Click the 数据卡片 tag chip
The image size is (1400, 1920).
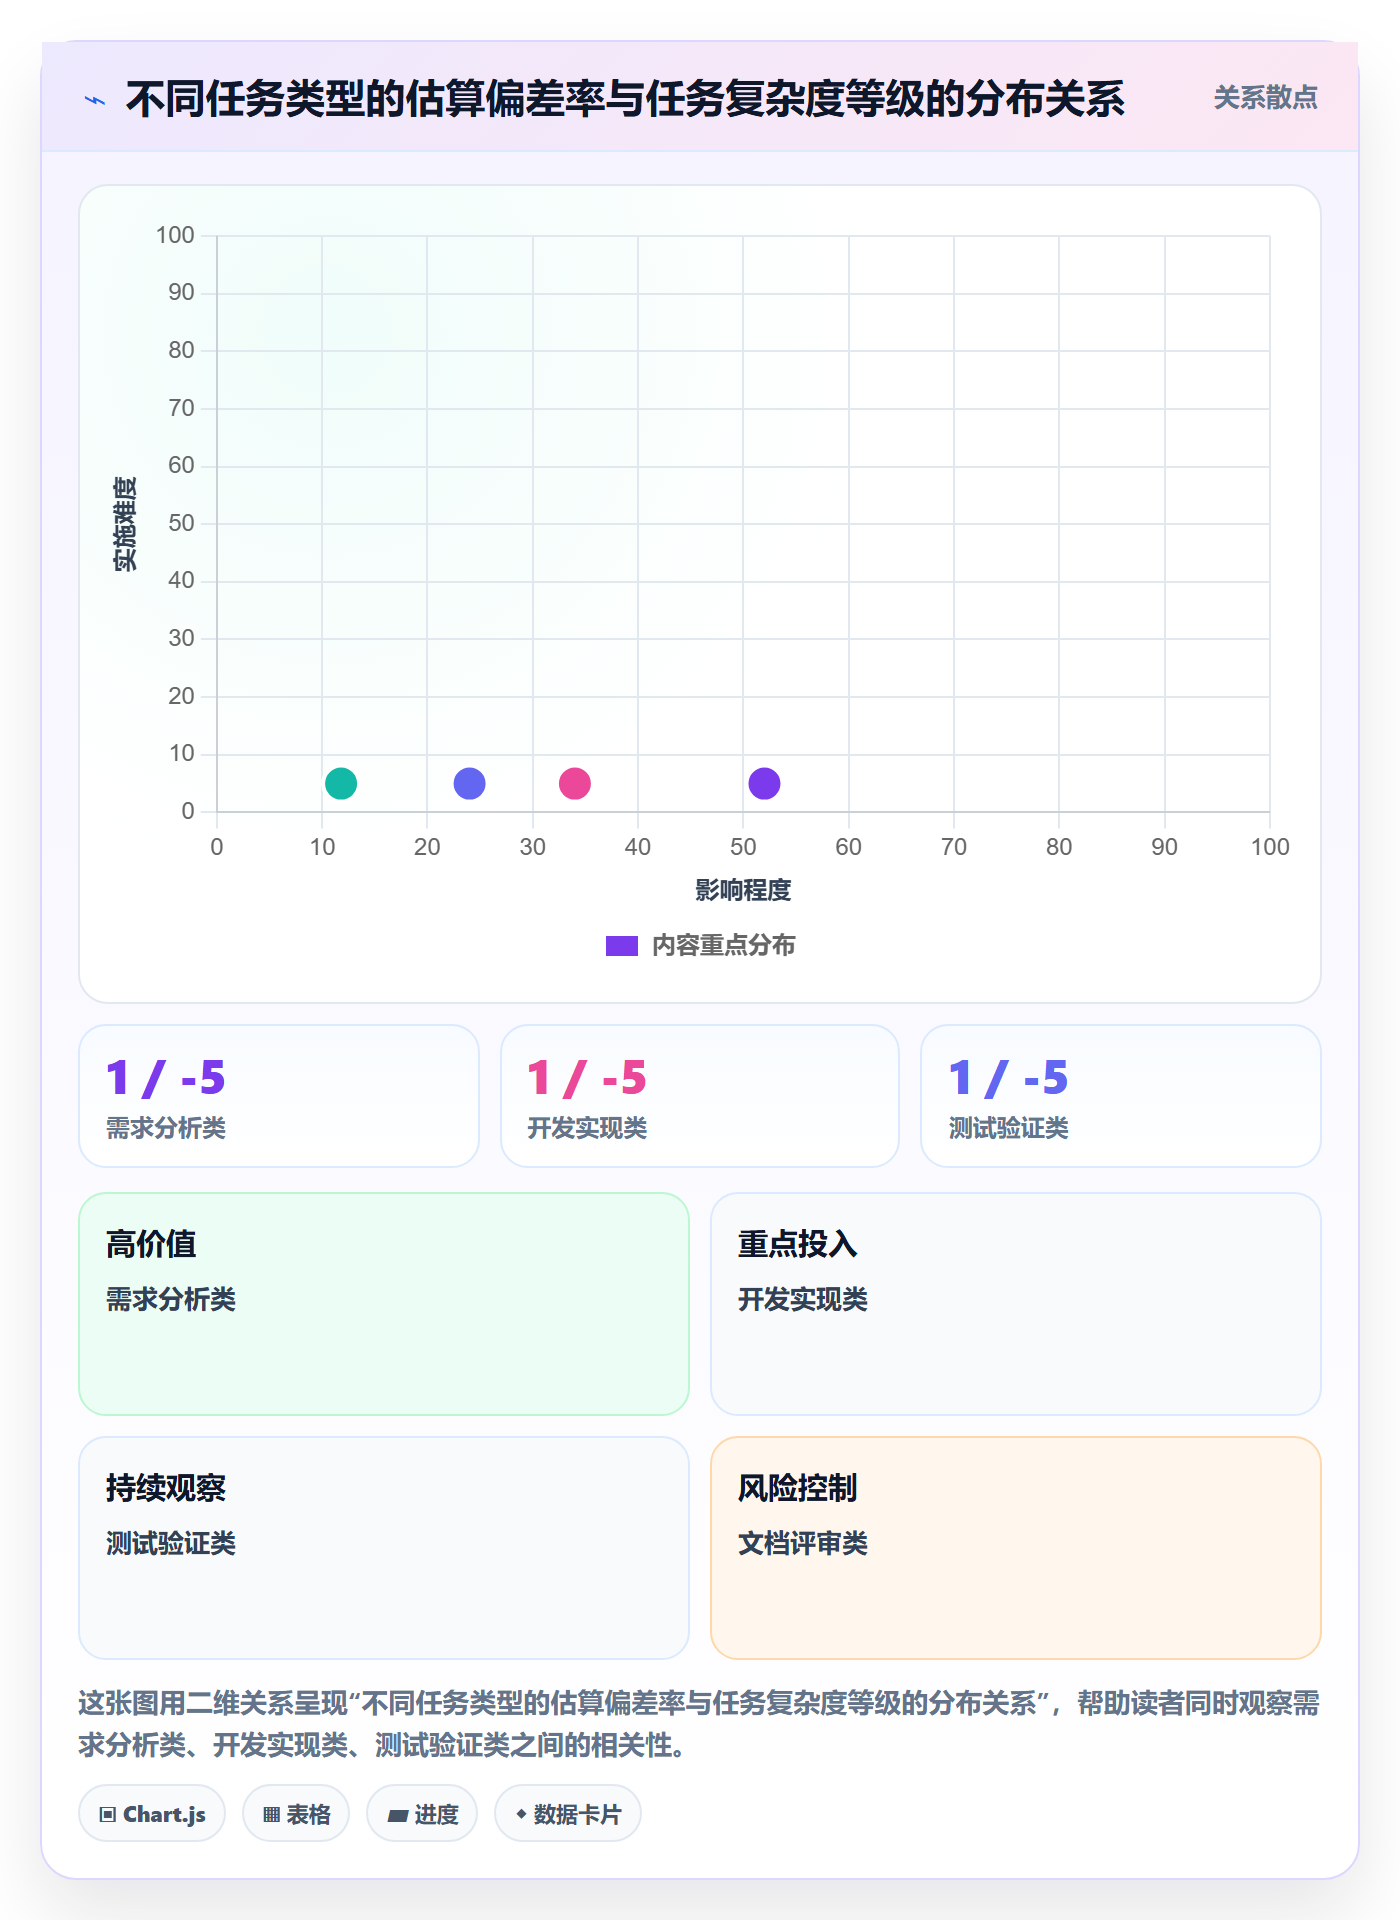[x=568, y=1813]
